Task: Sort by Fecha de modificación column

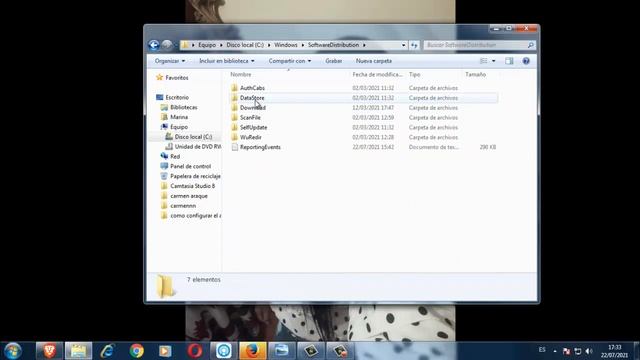Action: point(378,74)
